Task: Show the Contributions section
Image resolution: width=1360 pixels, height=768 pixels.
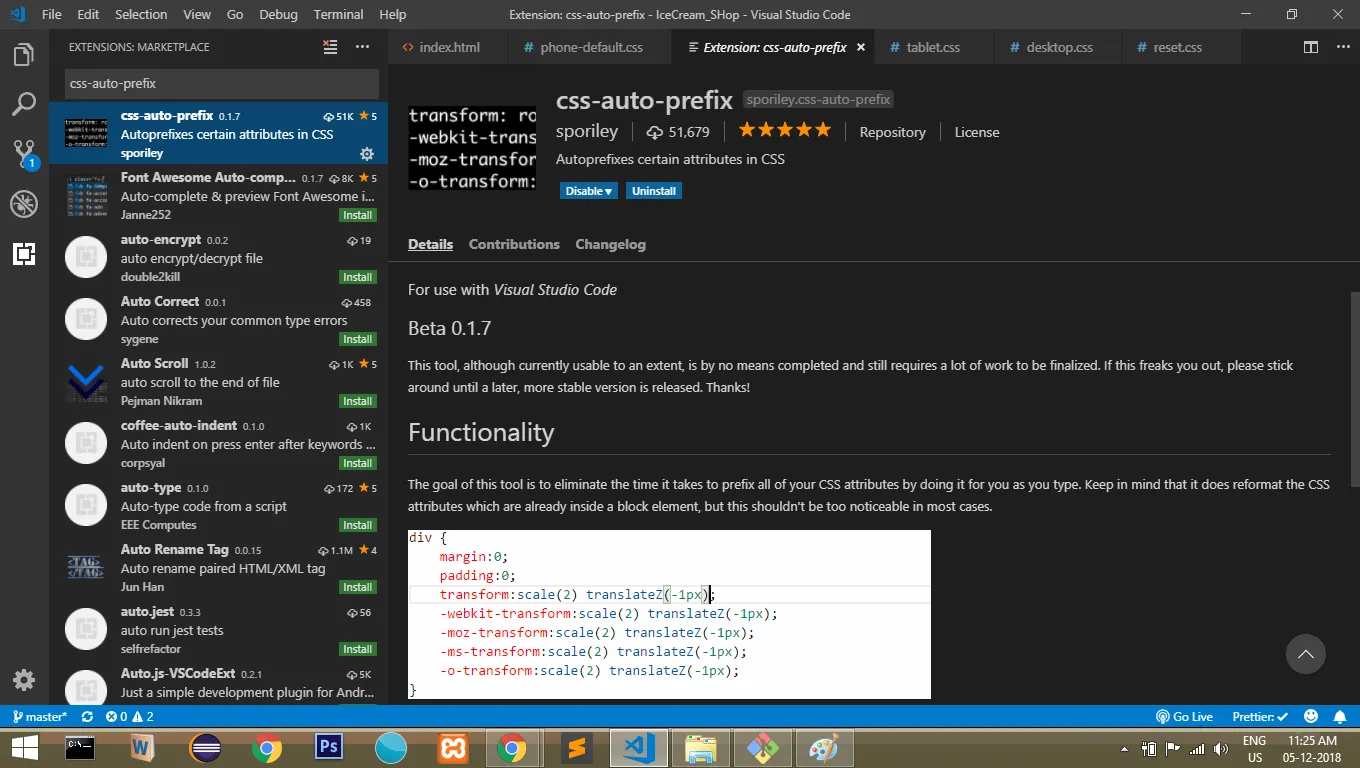Action: click(x=514, y=244)
